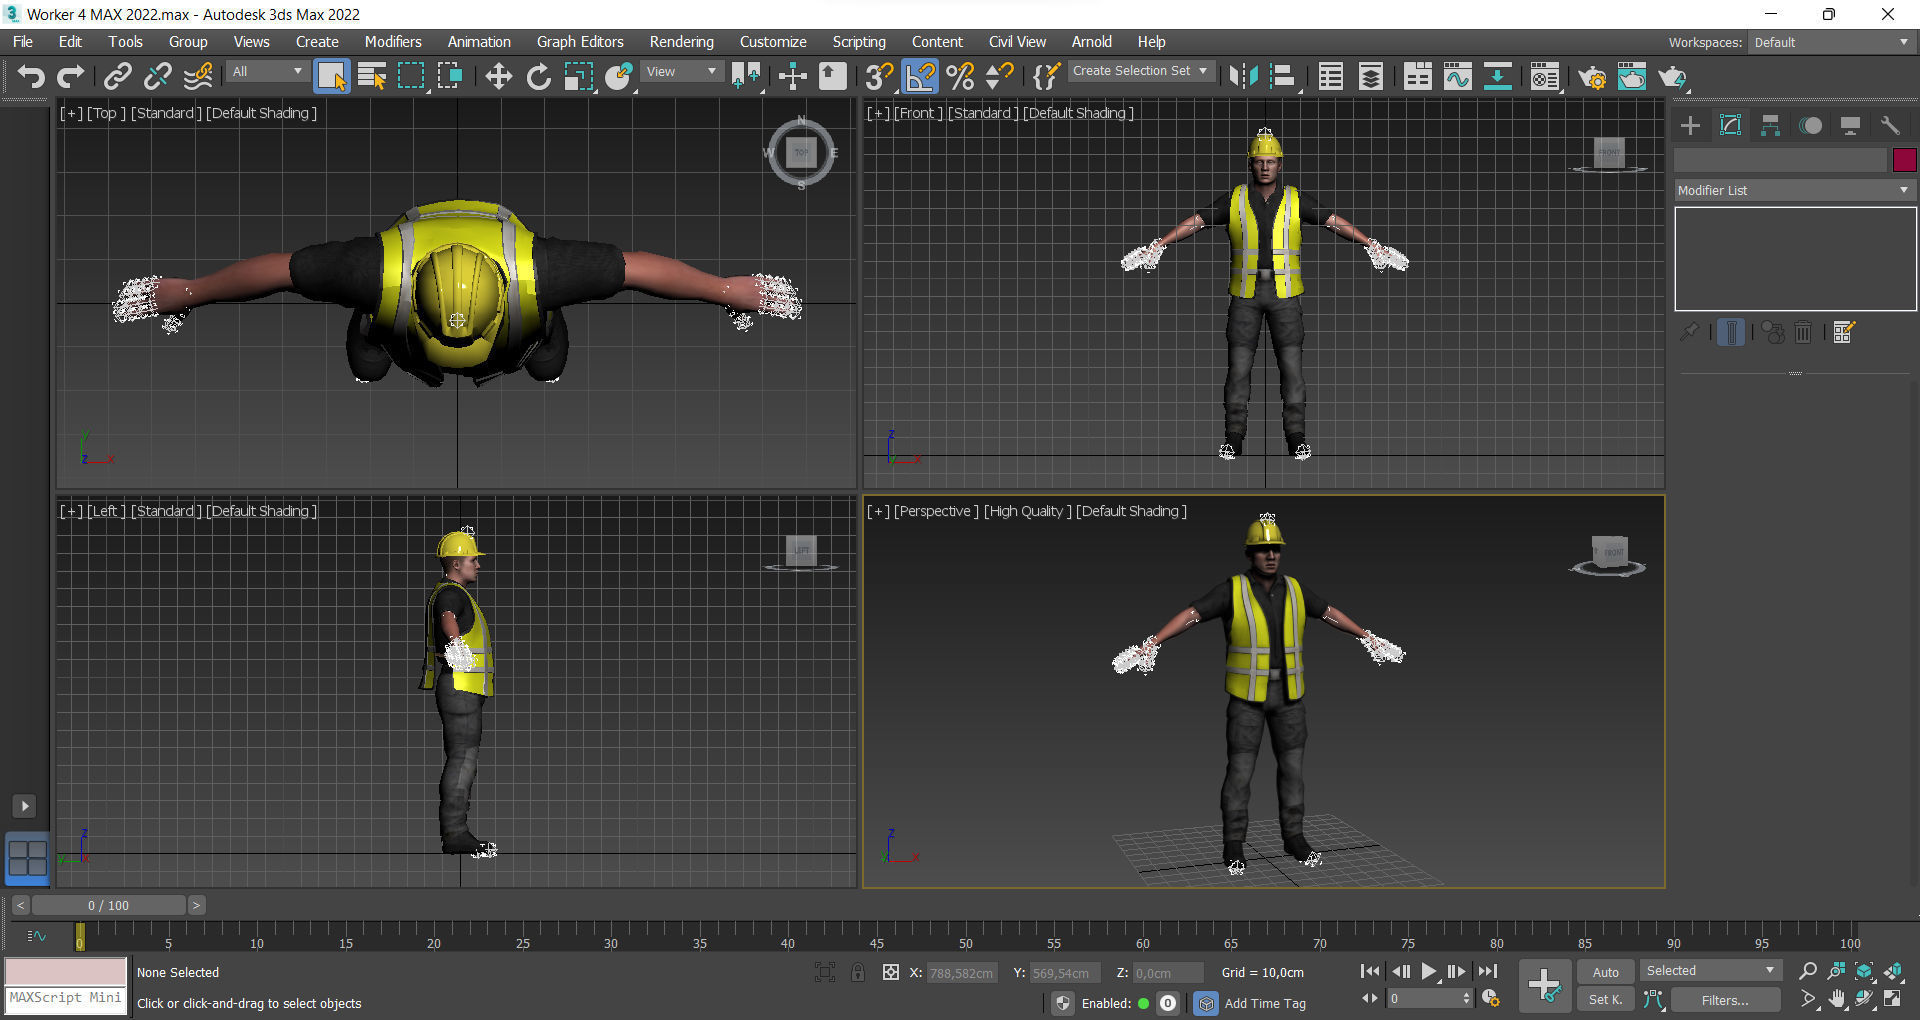Toggle 3D Snaps button
Screen dimensions: 1920x1020
tap(879, 76)
